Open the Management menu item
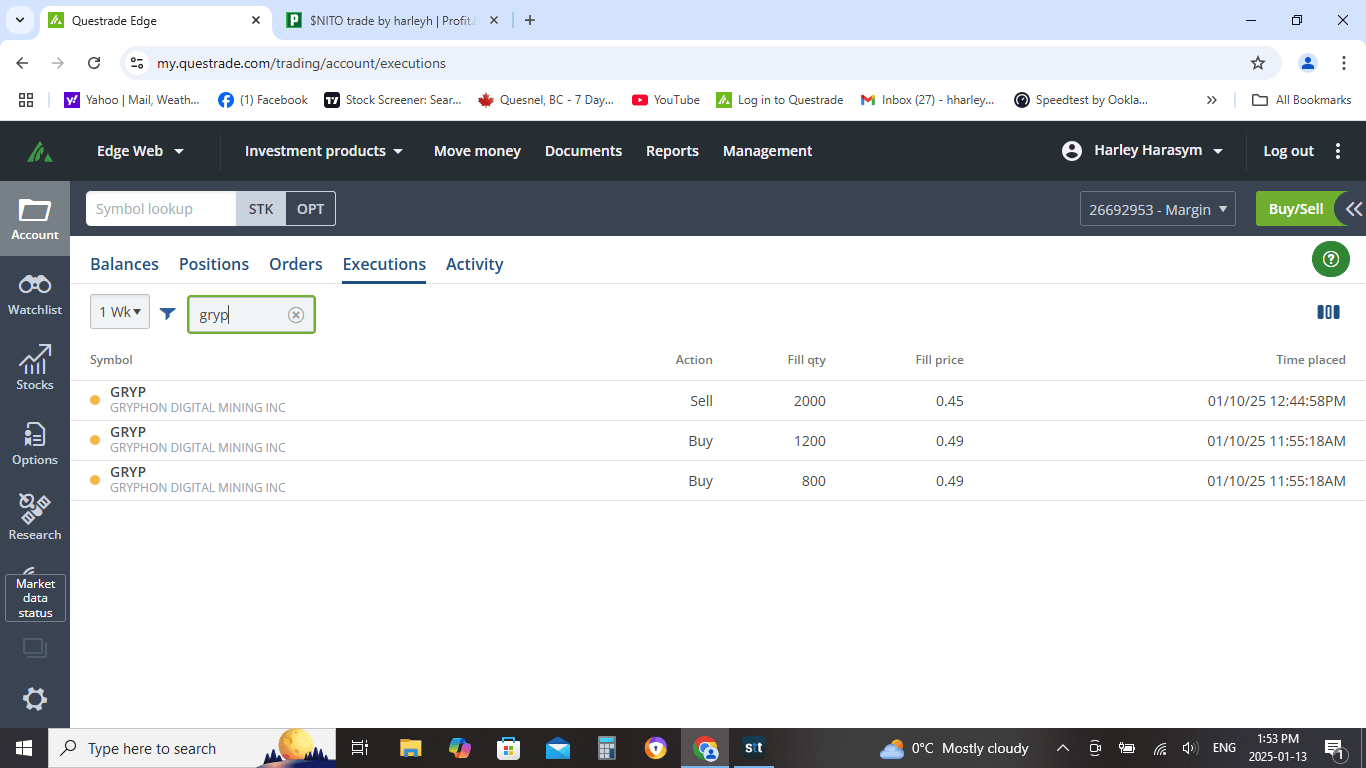The width and height of the screenshot is (1366, 768). click(767, 151)
